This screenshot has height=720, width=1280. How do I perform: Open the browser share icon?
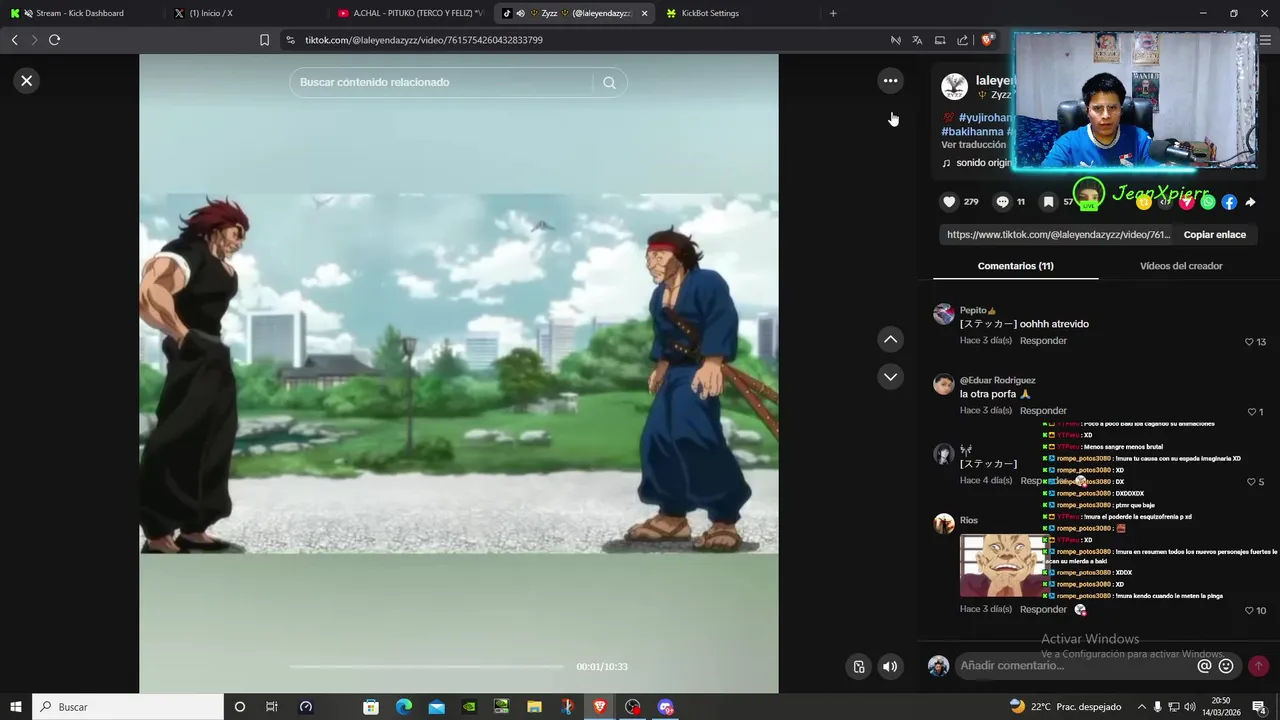(962, 40)
